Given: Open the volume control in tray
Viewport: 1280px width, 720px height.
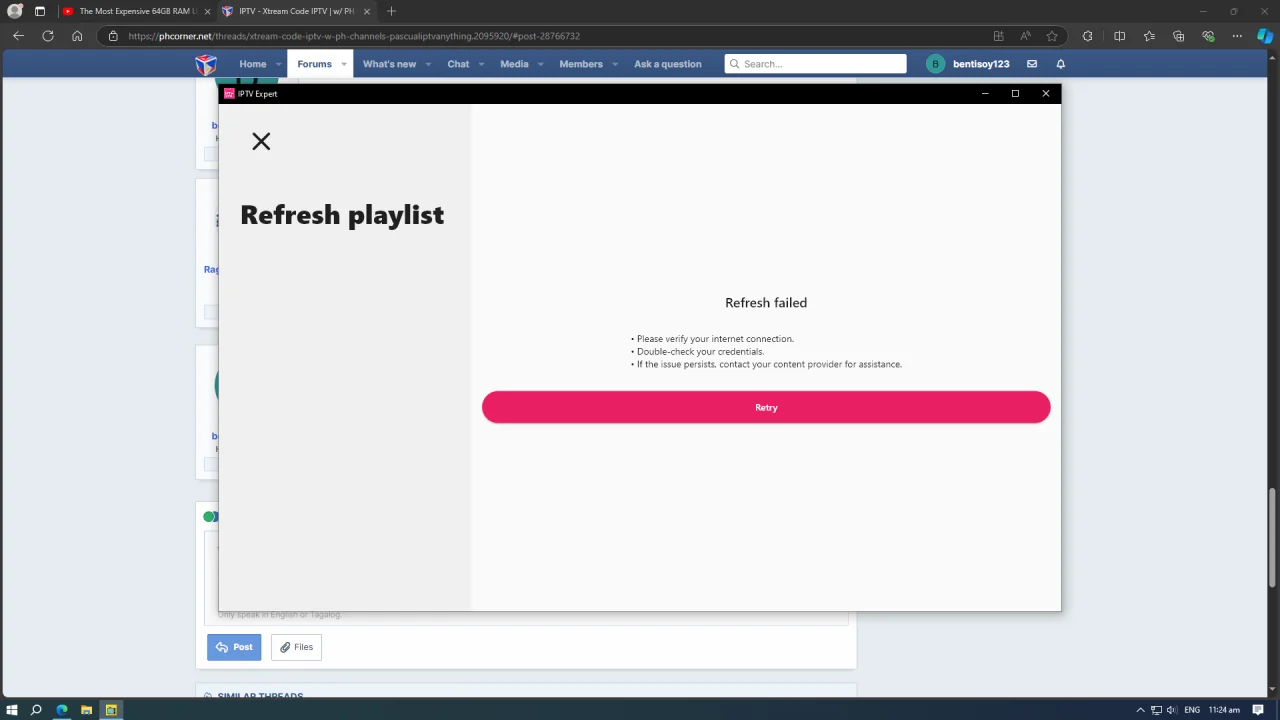Looking at the screenshot, I should (x=1171, y=710).
